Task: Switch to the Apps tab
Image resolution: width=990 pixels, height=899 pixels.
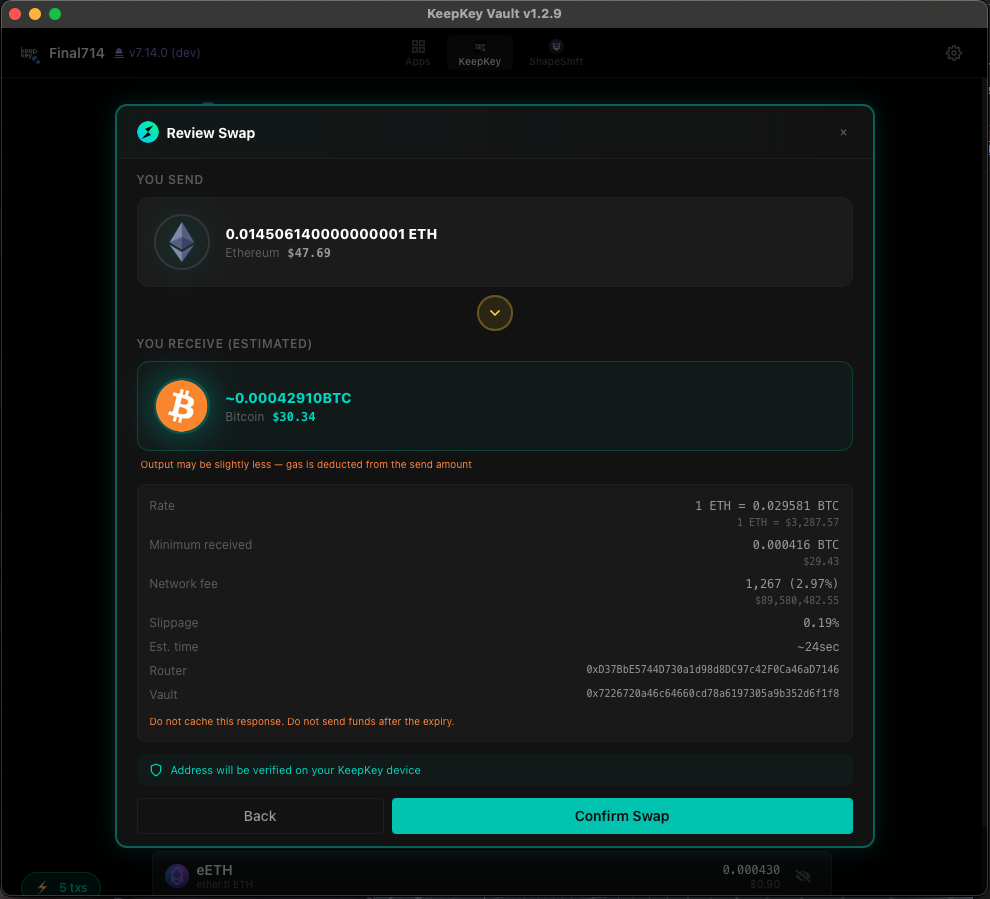Action: coord(418,53)
